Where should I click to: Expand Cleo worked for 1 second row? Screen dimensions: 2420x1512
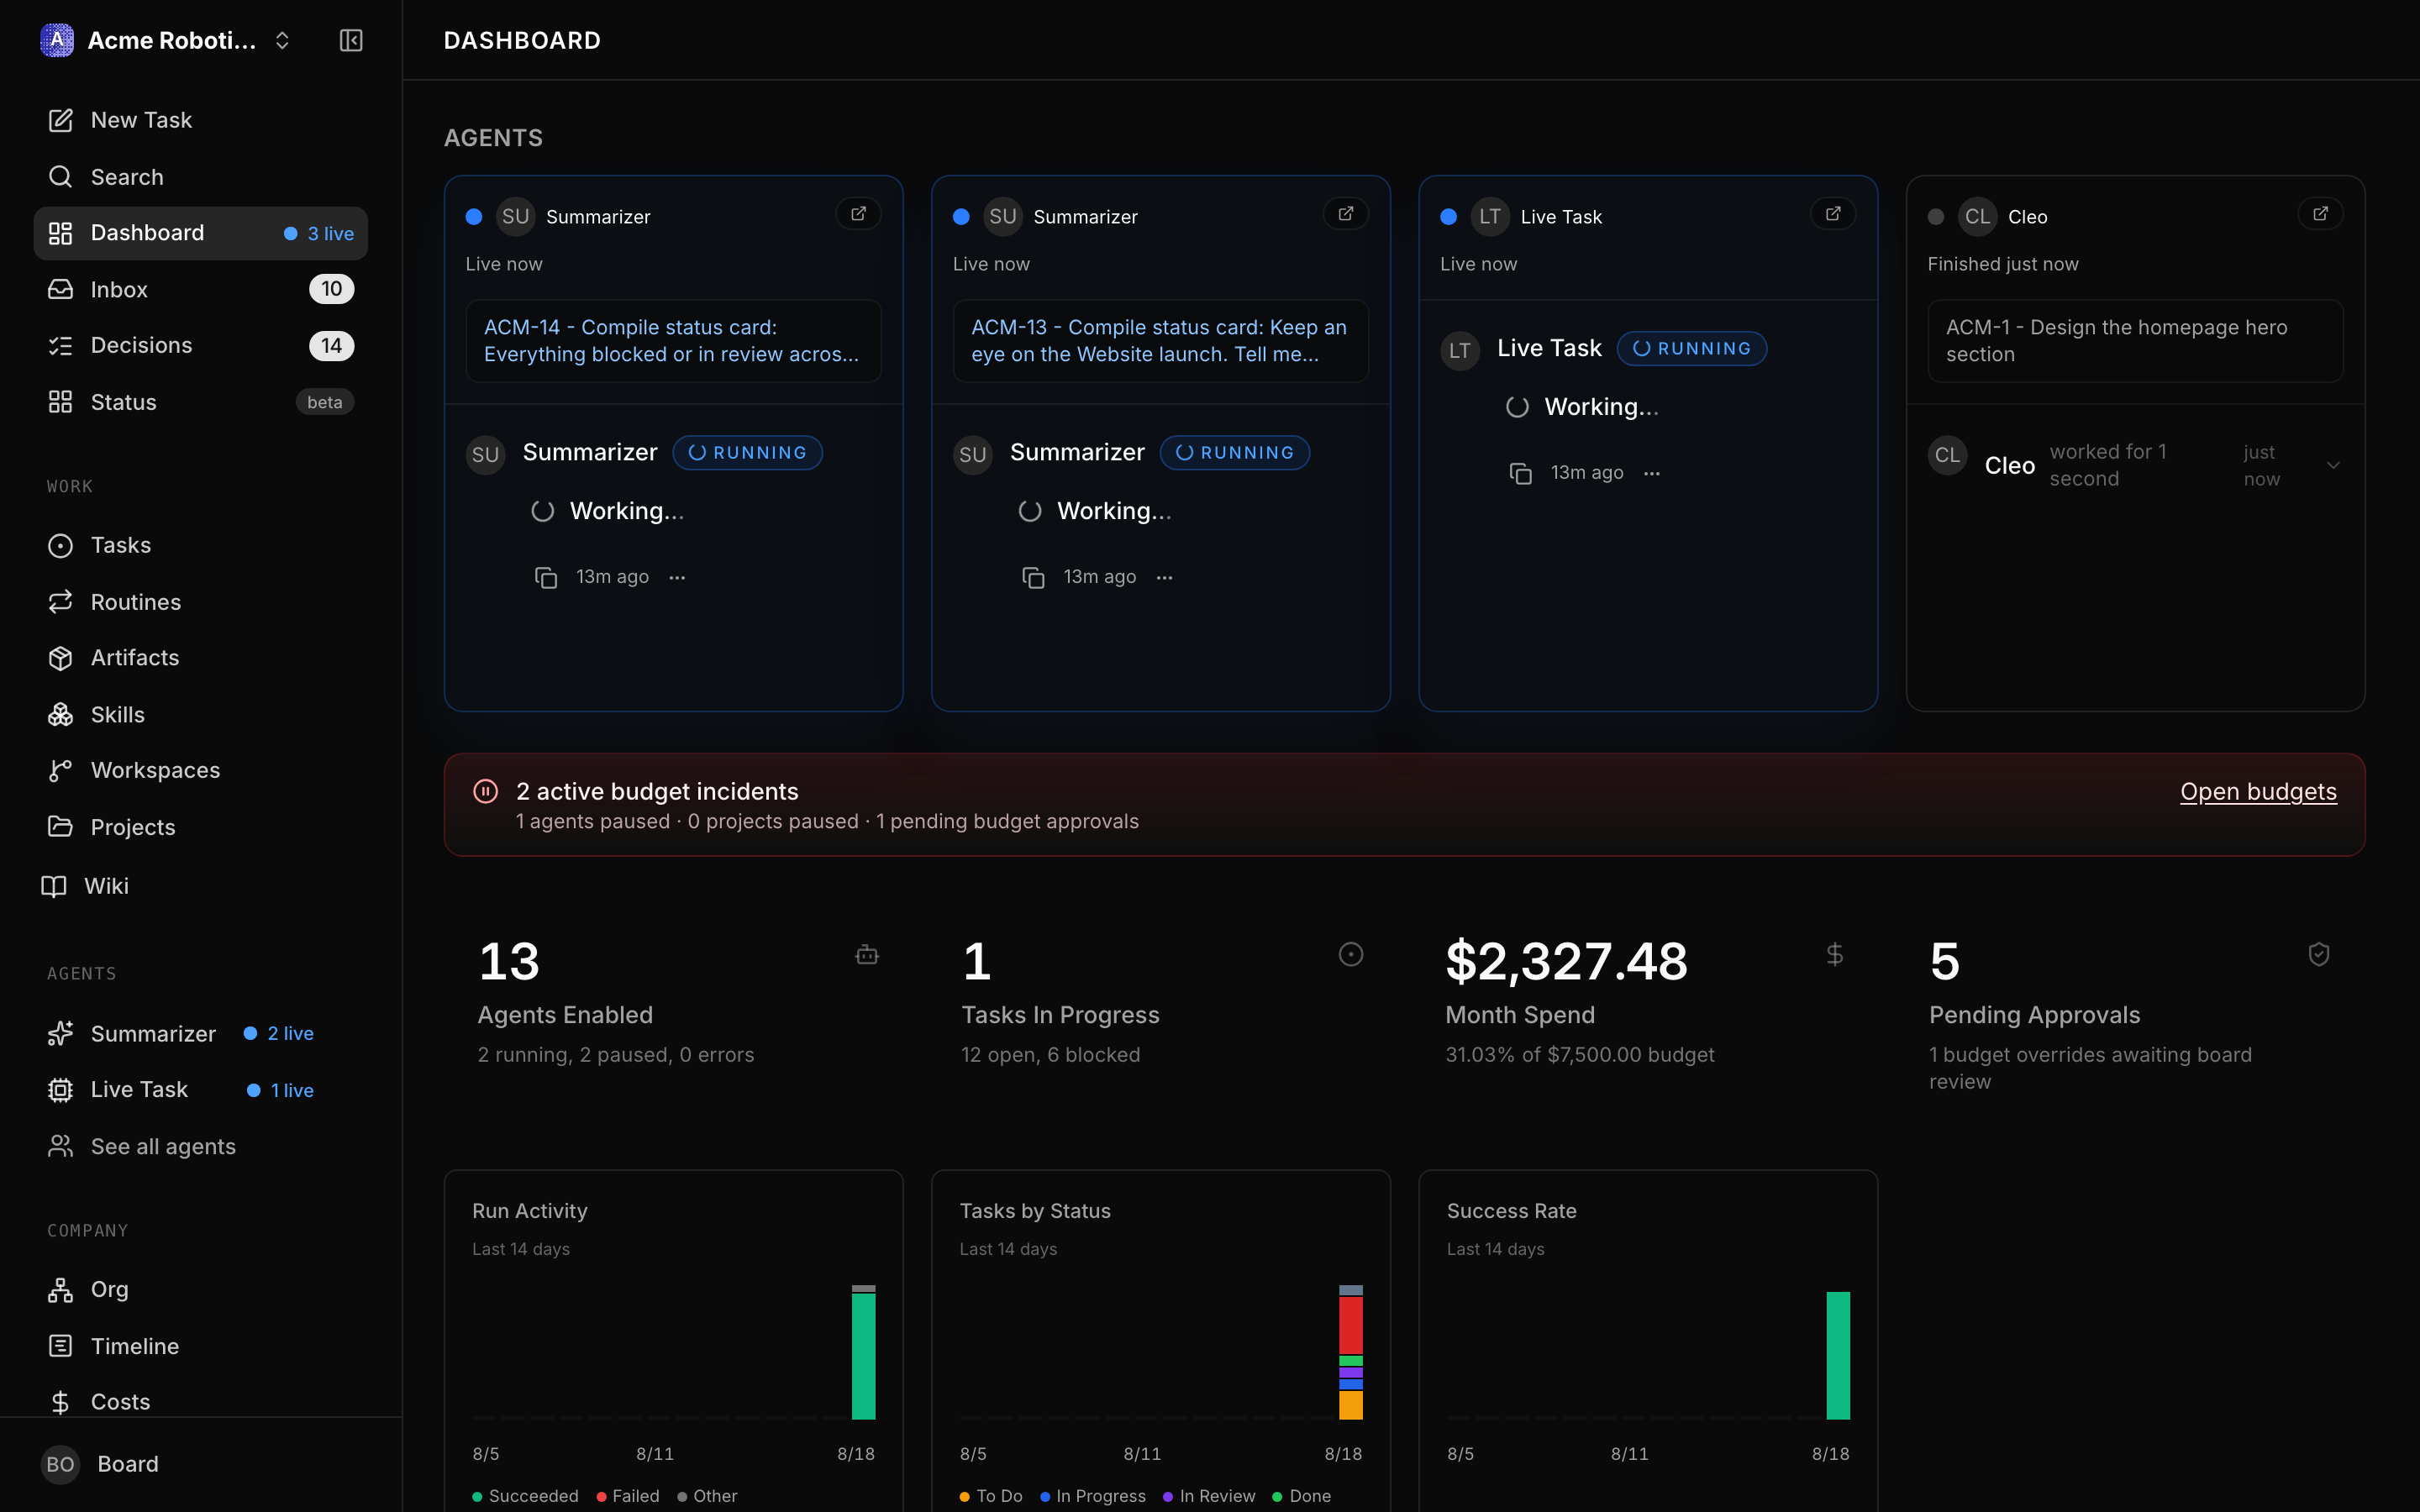[2333, 465]
